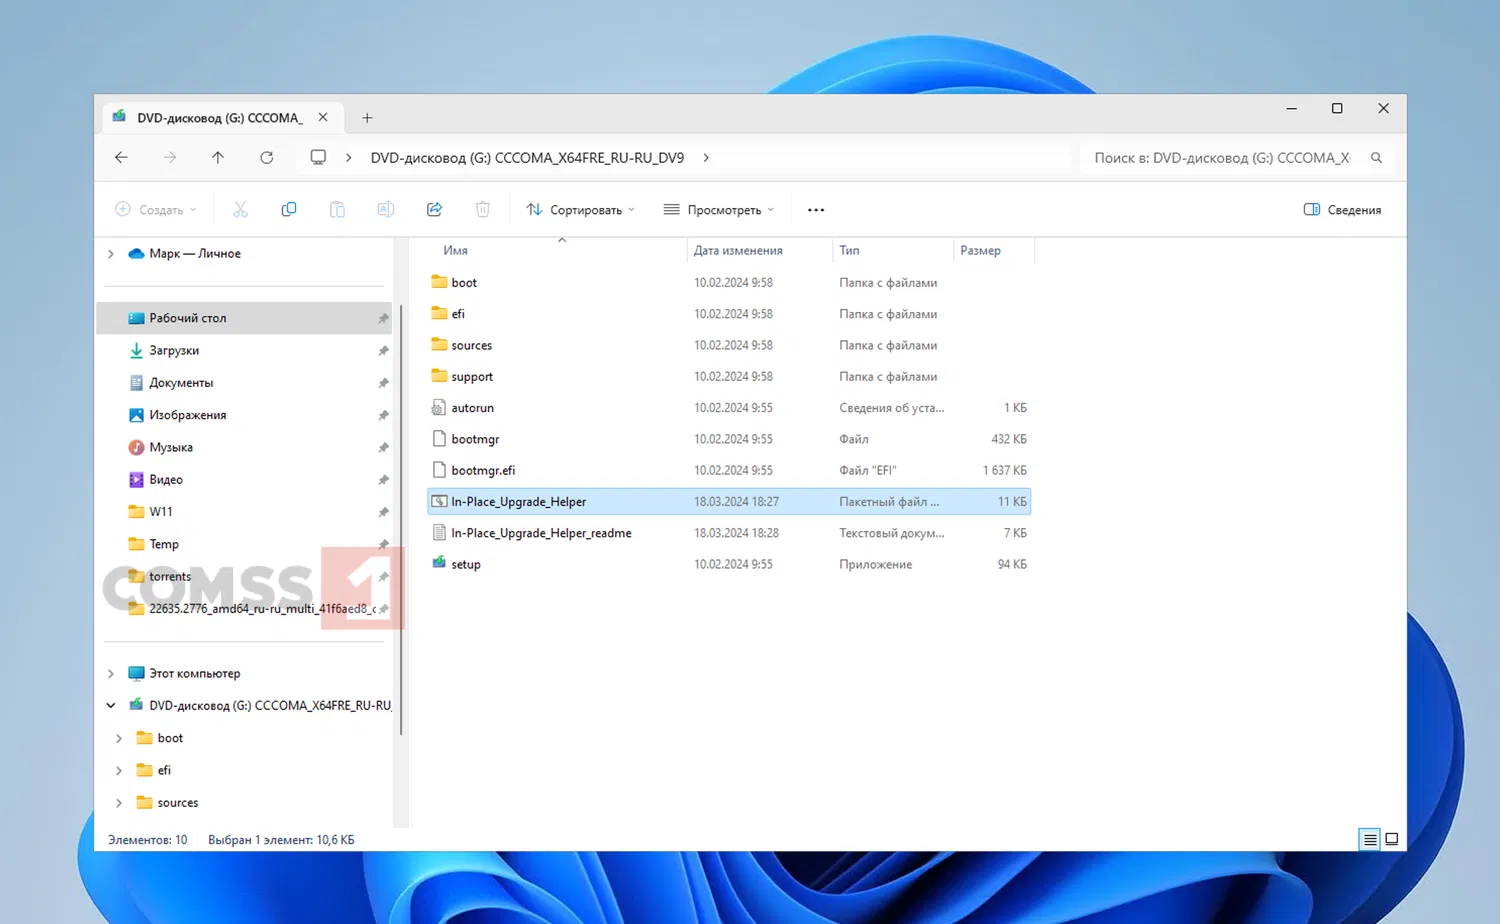Go up one folder level
Image resolution: width=1500 pixels, height=924 pixels.
tap(218, 158)
